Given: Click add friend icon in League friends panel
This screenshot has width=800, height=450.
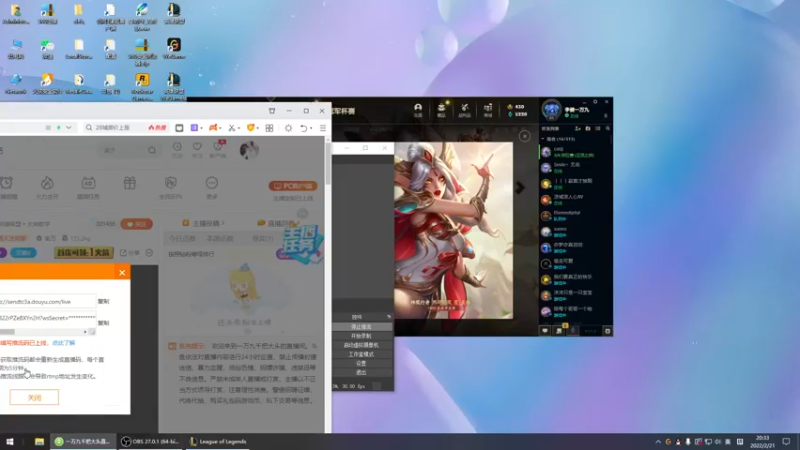Looking at the screenshot, I should click(578, 129).
